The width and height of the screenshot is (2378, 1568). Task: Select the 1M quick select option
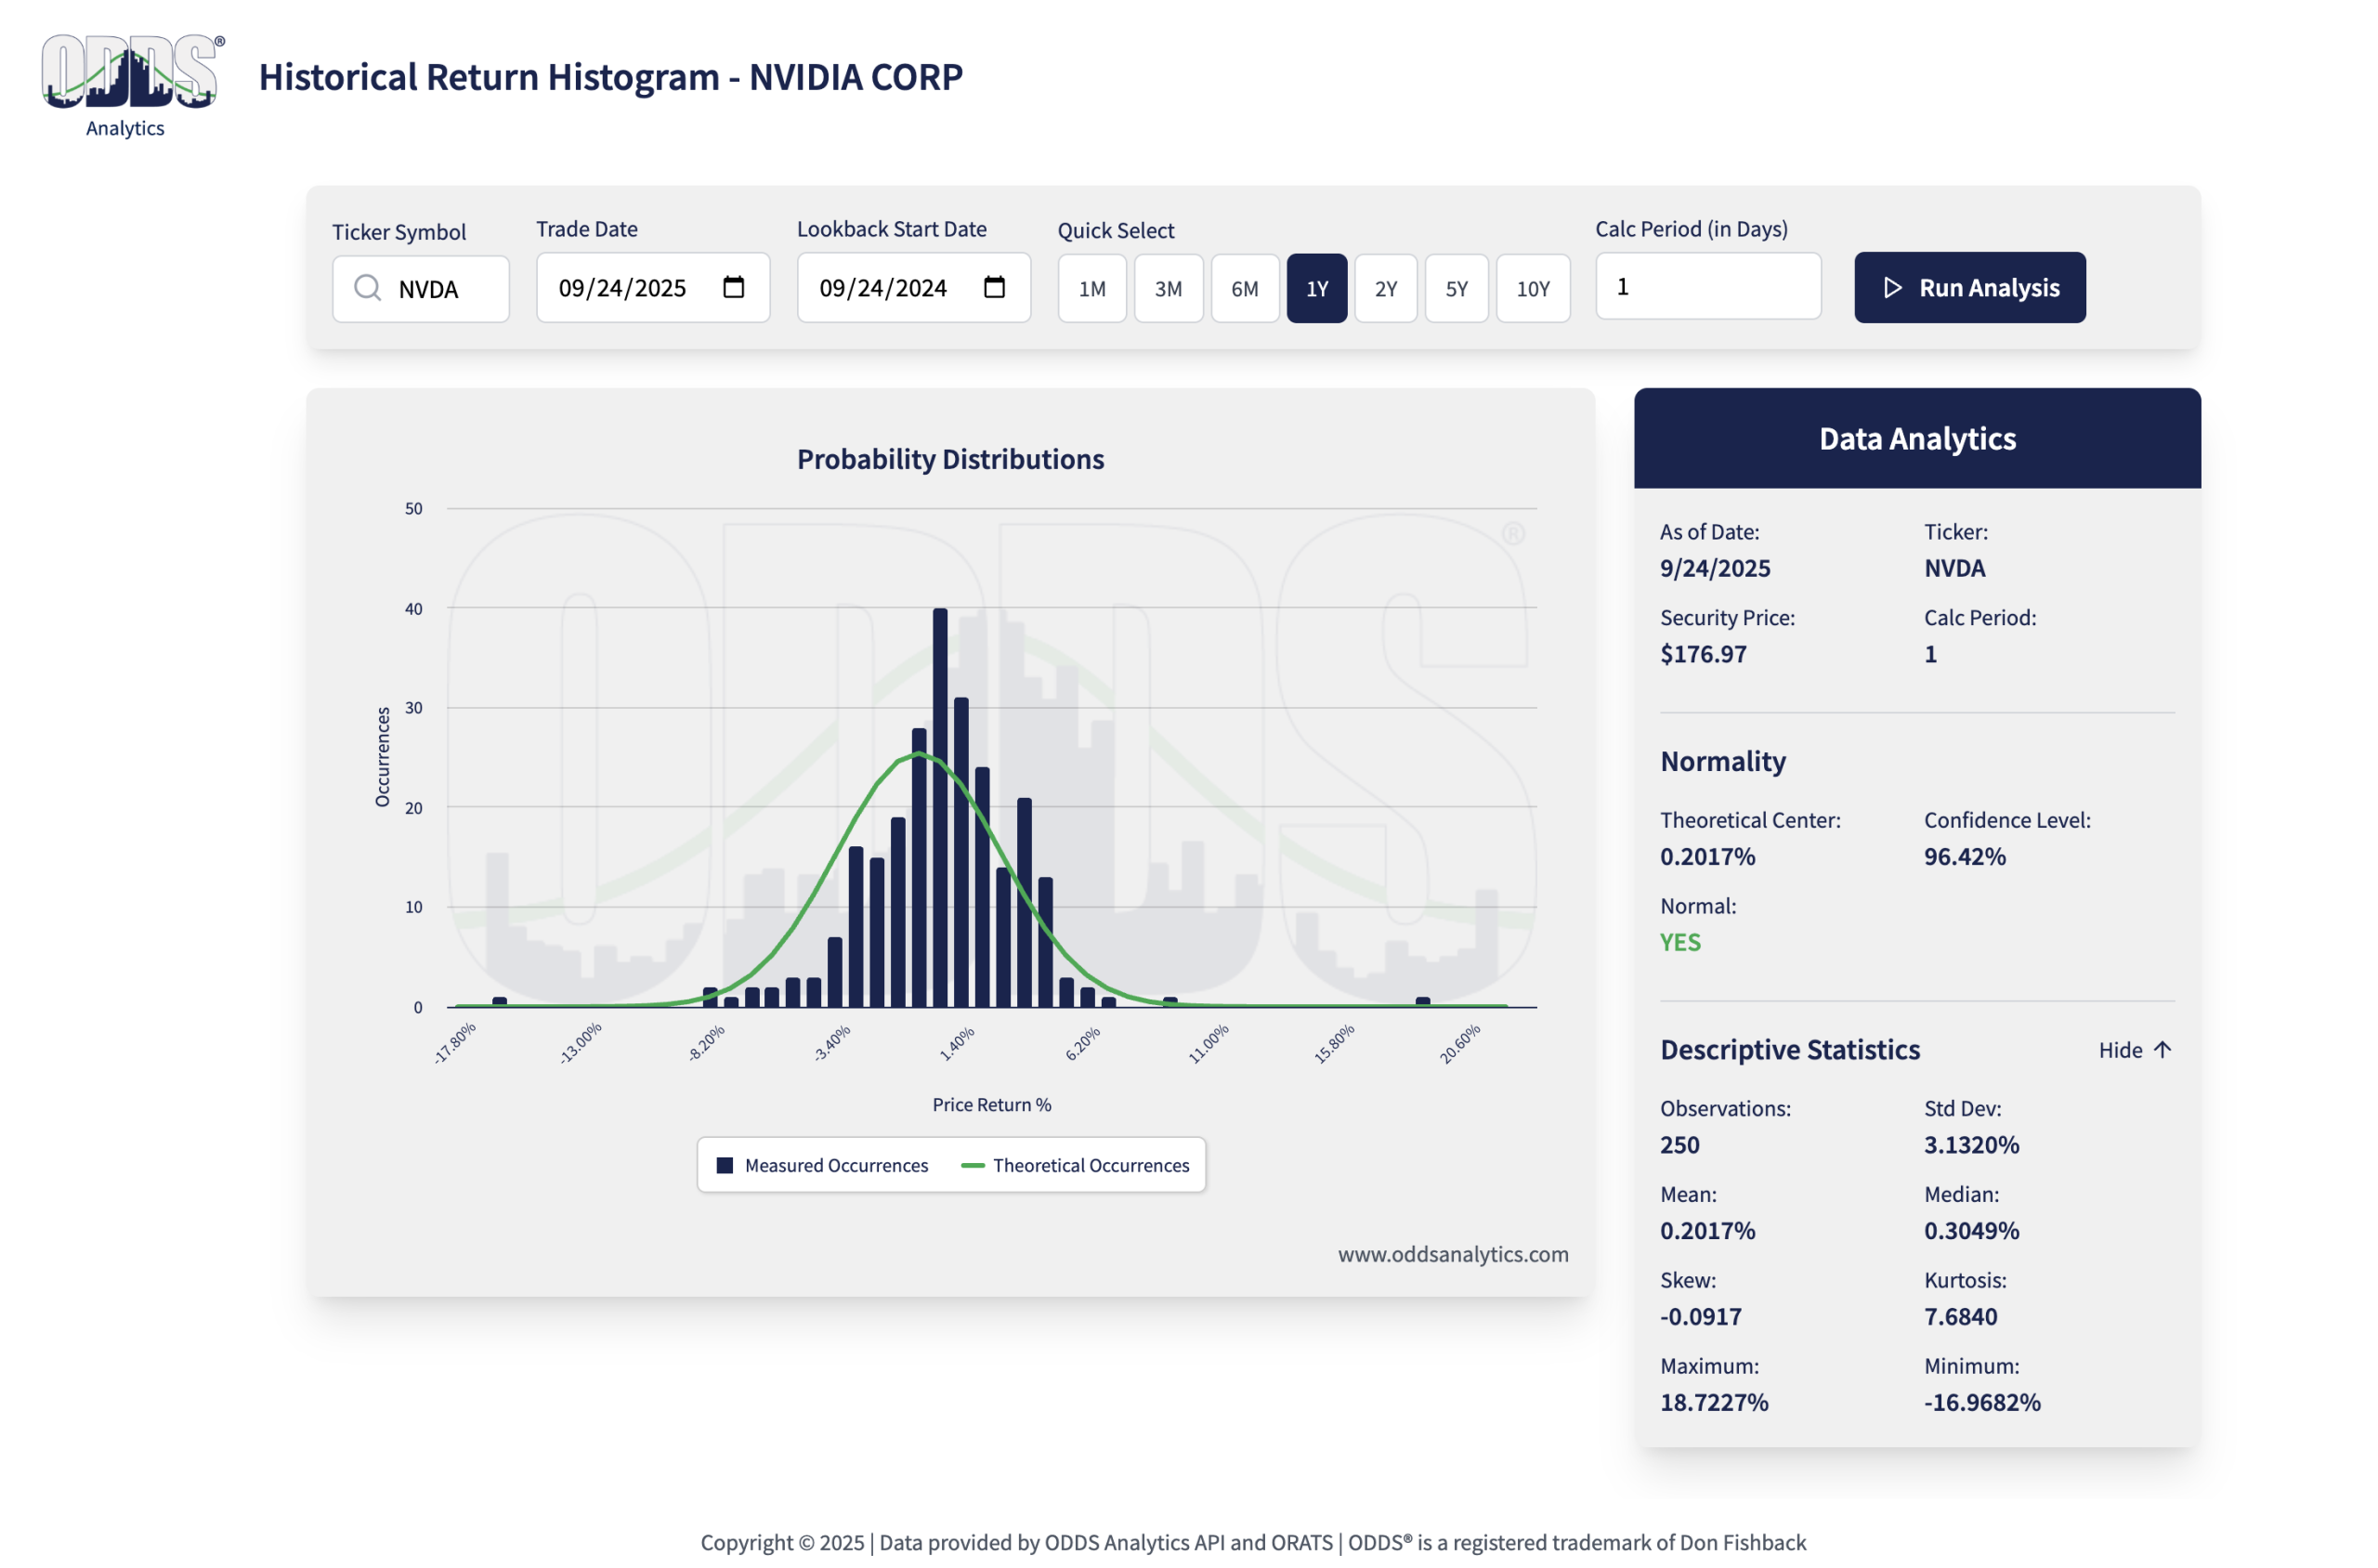1091,289
